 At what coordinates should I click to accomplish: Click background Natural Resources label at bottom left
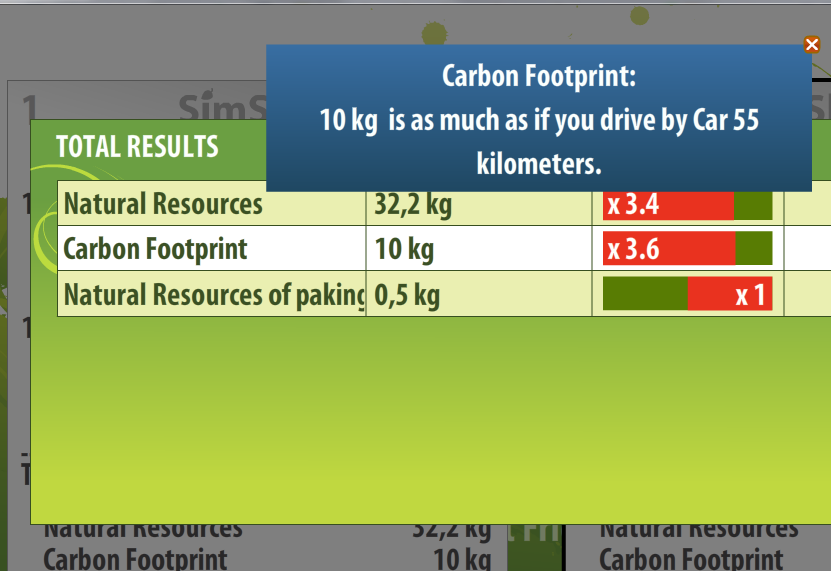coord(143,530)
